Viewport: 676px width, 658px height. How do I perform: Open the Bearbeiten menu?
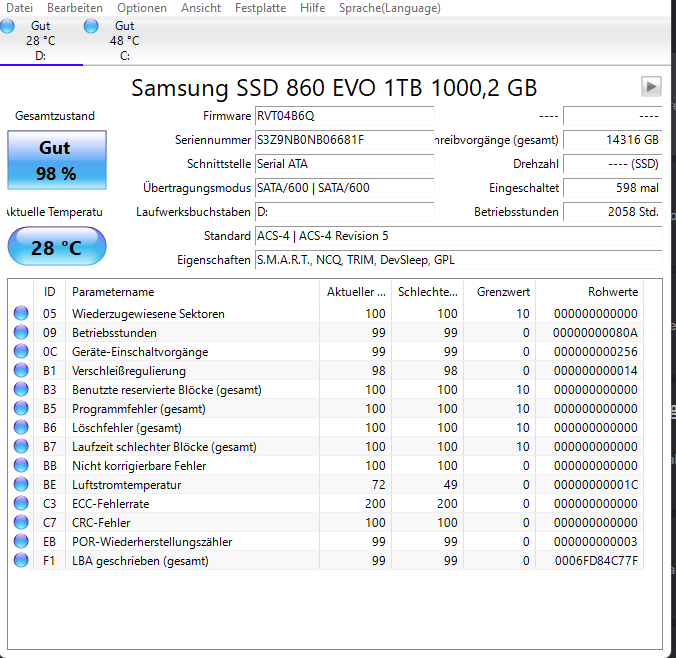[75, 8]
